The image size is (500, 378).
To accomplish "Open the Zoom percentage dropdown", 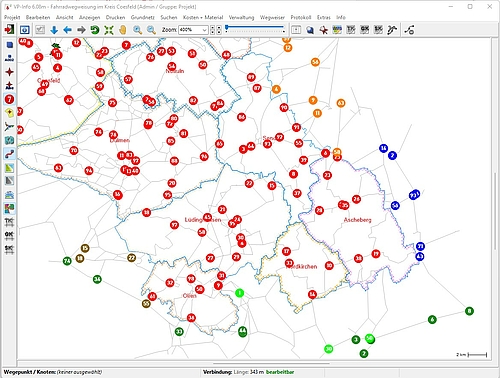I will pos(193,30).
